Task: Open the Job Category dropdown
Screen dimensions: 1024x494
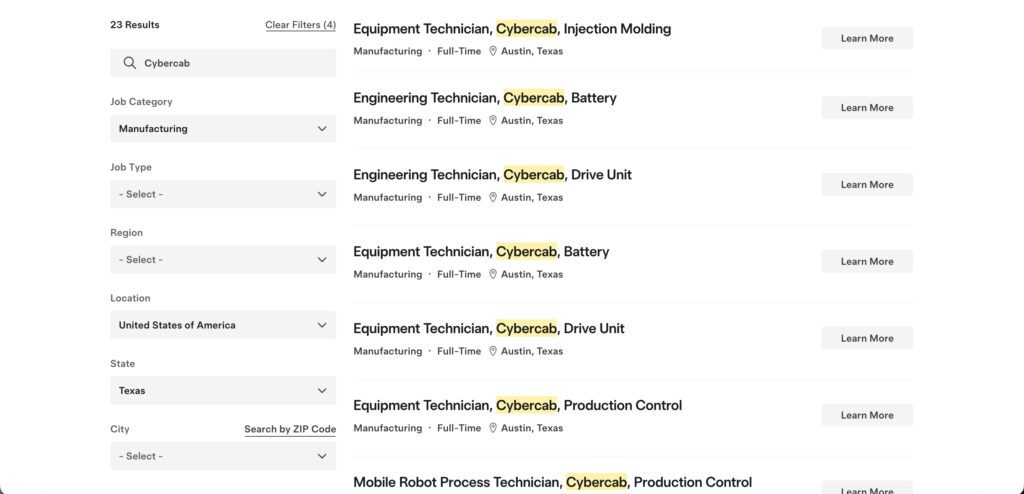Action: (222, 129)
